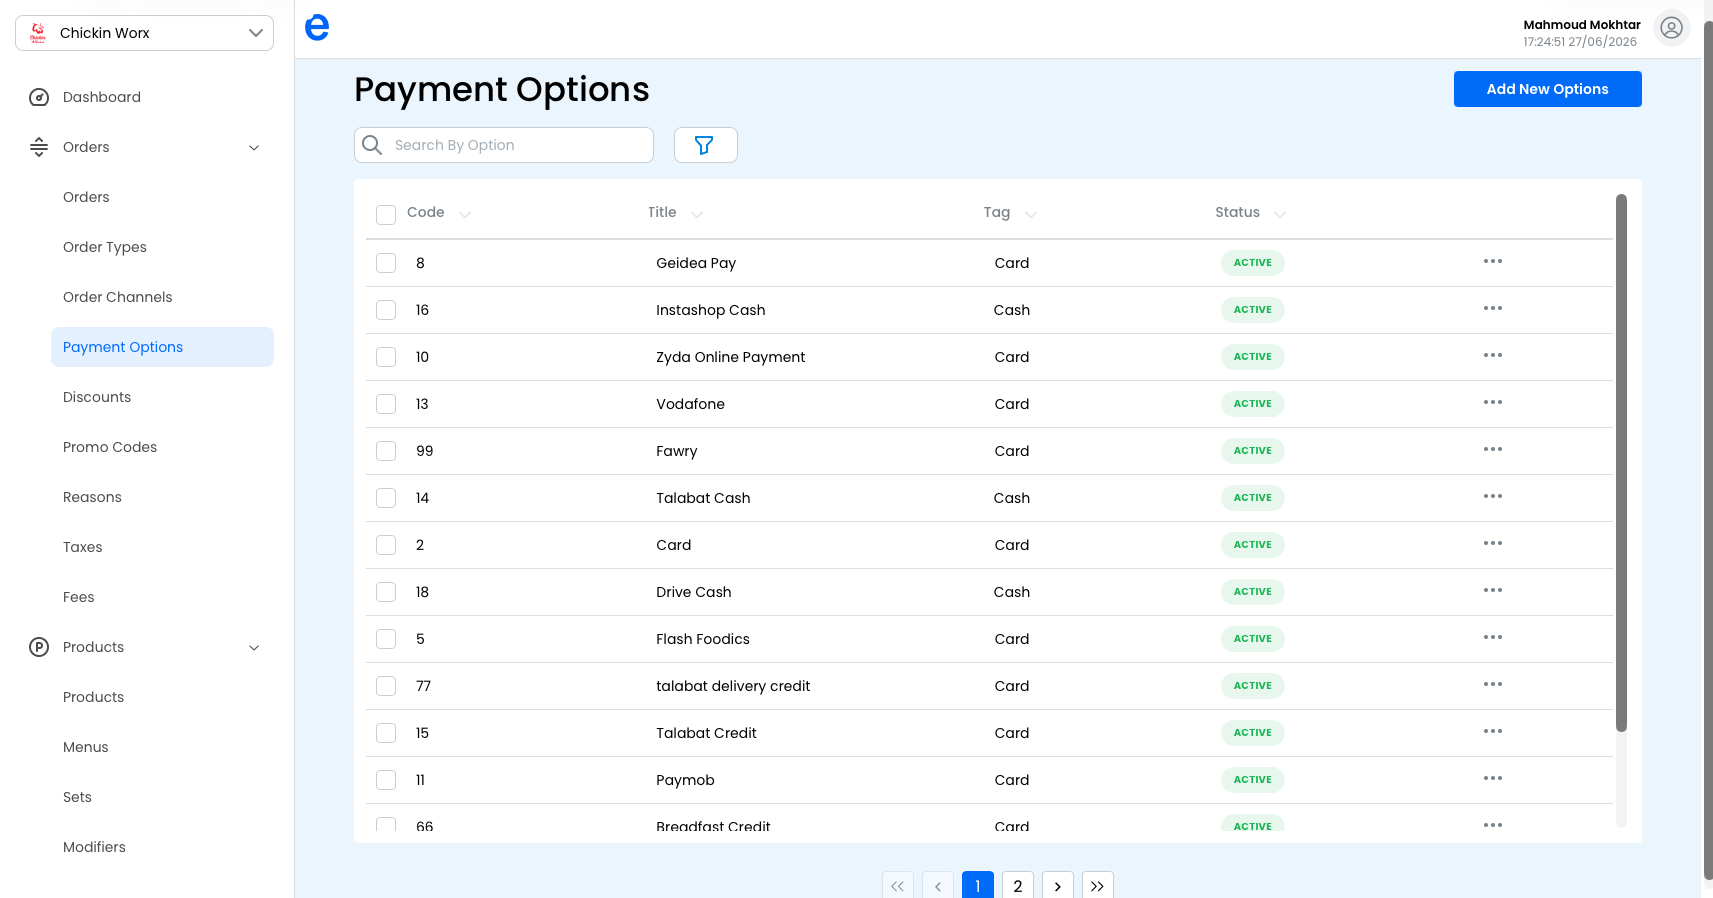Click the Add New Options button

1547,89
